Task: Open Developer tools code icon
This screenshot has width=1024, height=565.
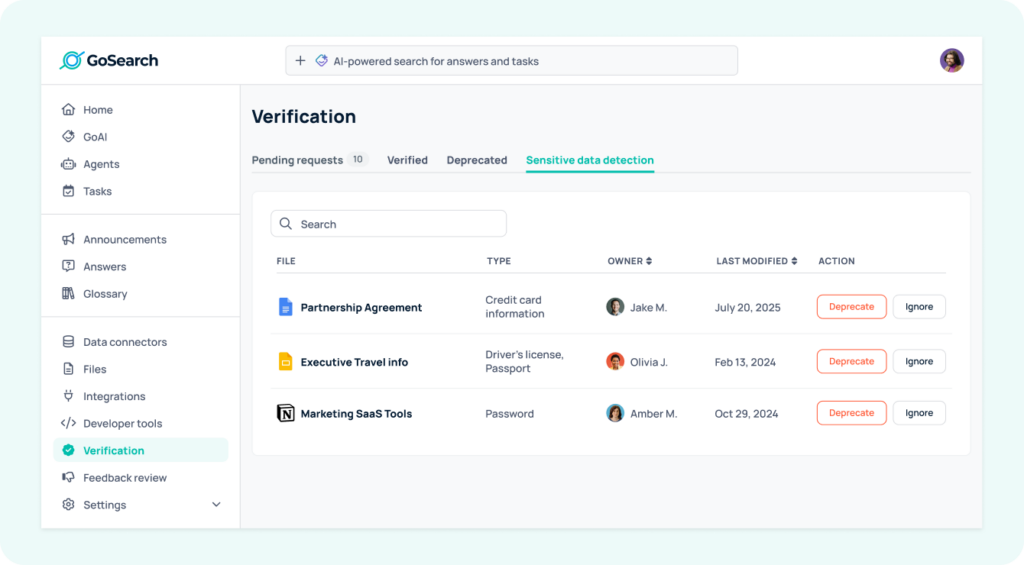Action: click(68, 424)
